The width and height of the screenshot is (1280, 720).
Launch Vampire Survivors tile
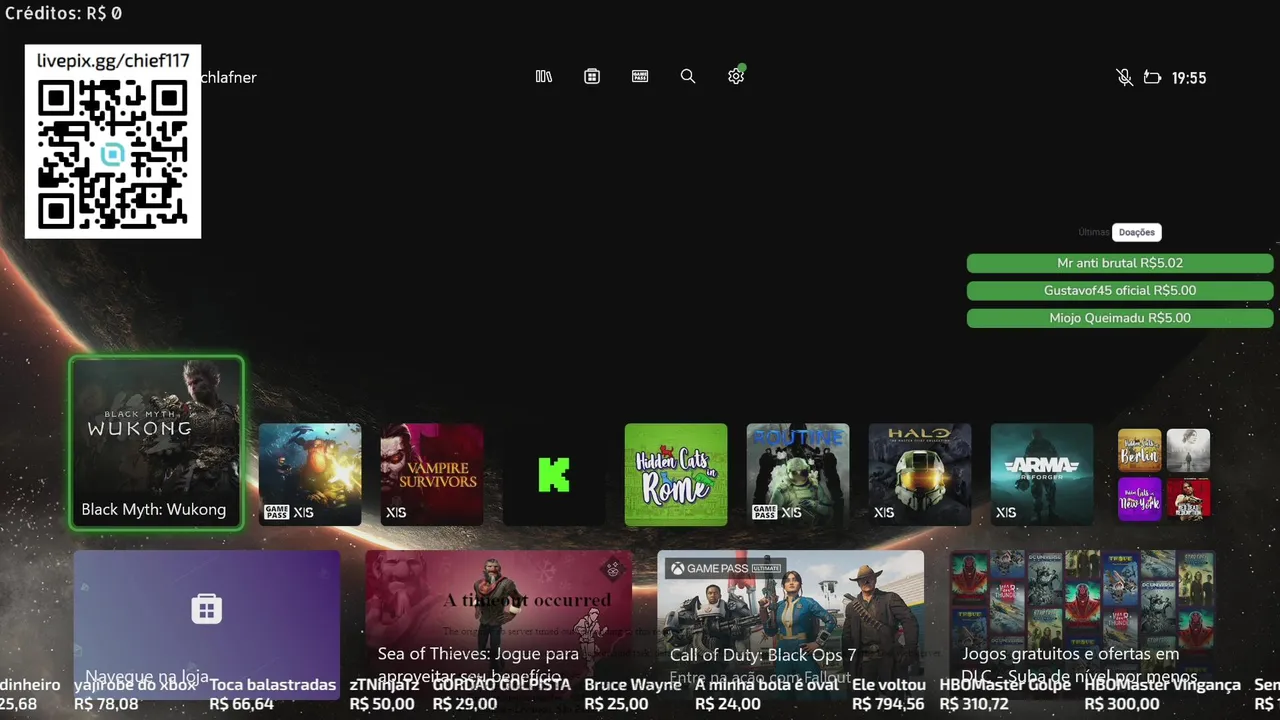(x=432, y=474)
